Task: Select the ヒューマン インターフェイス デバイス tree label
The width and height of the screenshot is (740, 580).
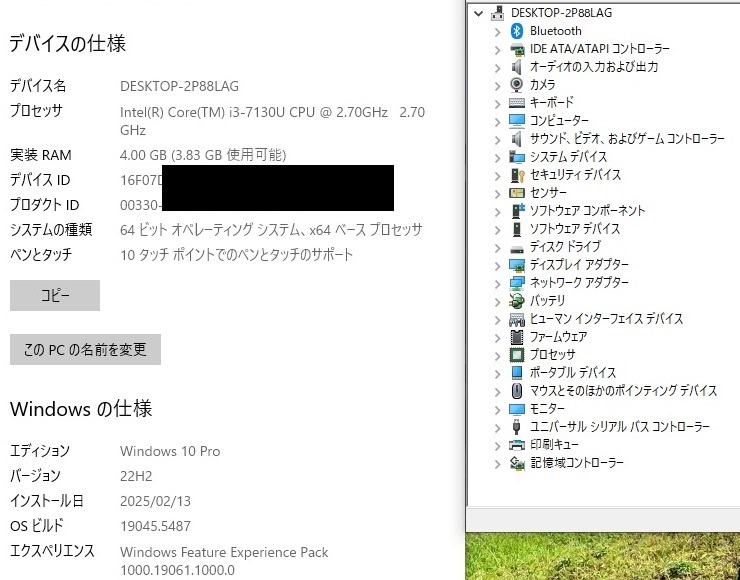Action: tap(606, 319)
